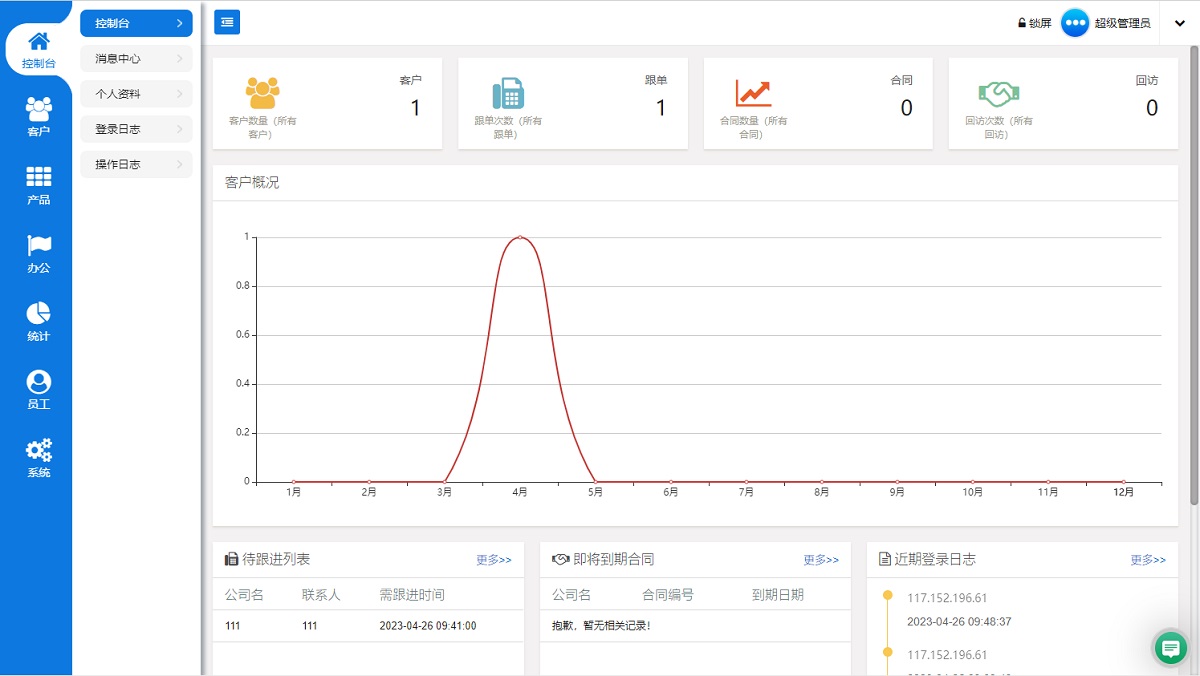The width and height of the screenshot is (1200, 676).
Task: Click the chevron on 个人资料 item
Action: 179,94
